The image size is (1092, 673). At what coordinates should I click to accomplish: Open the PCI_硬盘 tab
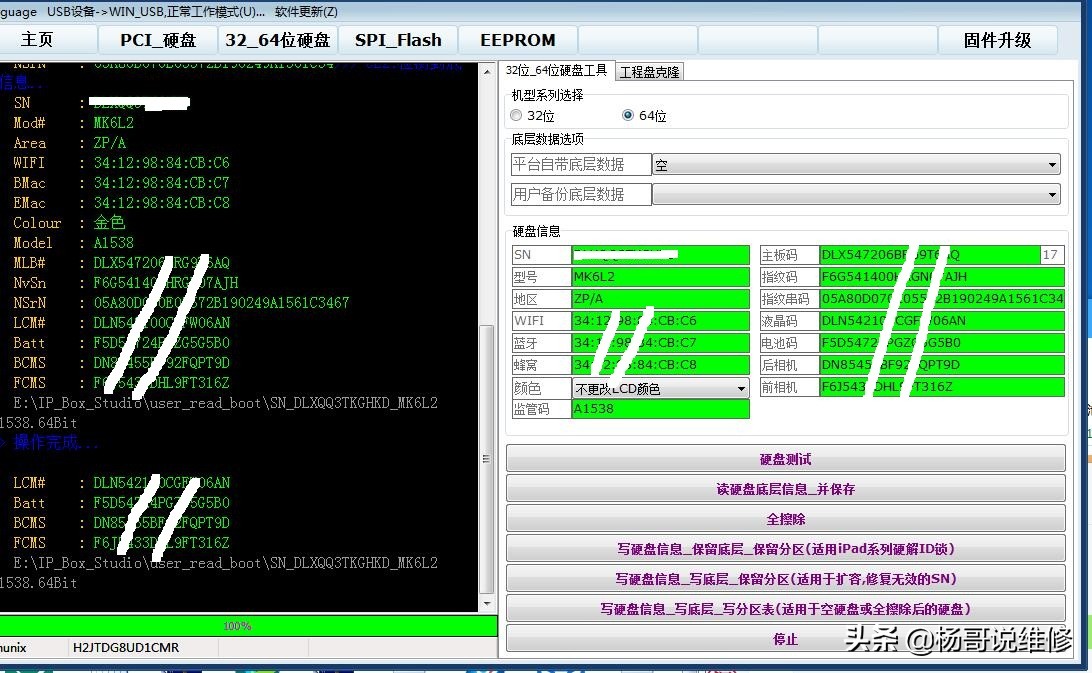[157, 39]
